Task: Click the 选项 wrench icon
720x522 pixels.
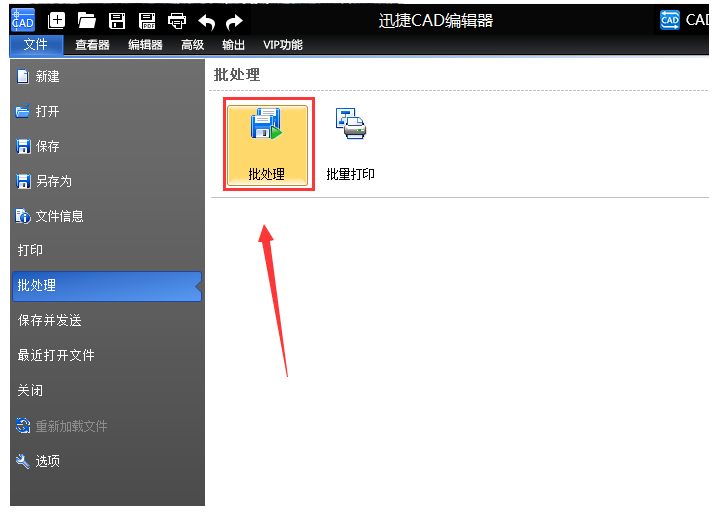Action: click(x=22, y=461)
